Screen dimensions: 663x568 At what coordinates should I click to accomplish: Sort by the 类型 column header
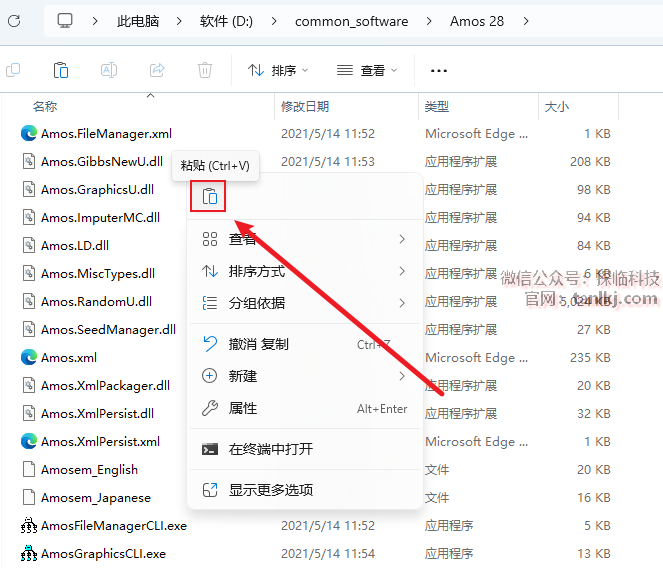[x=436, y=107]
